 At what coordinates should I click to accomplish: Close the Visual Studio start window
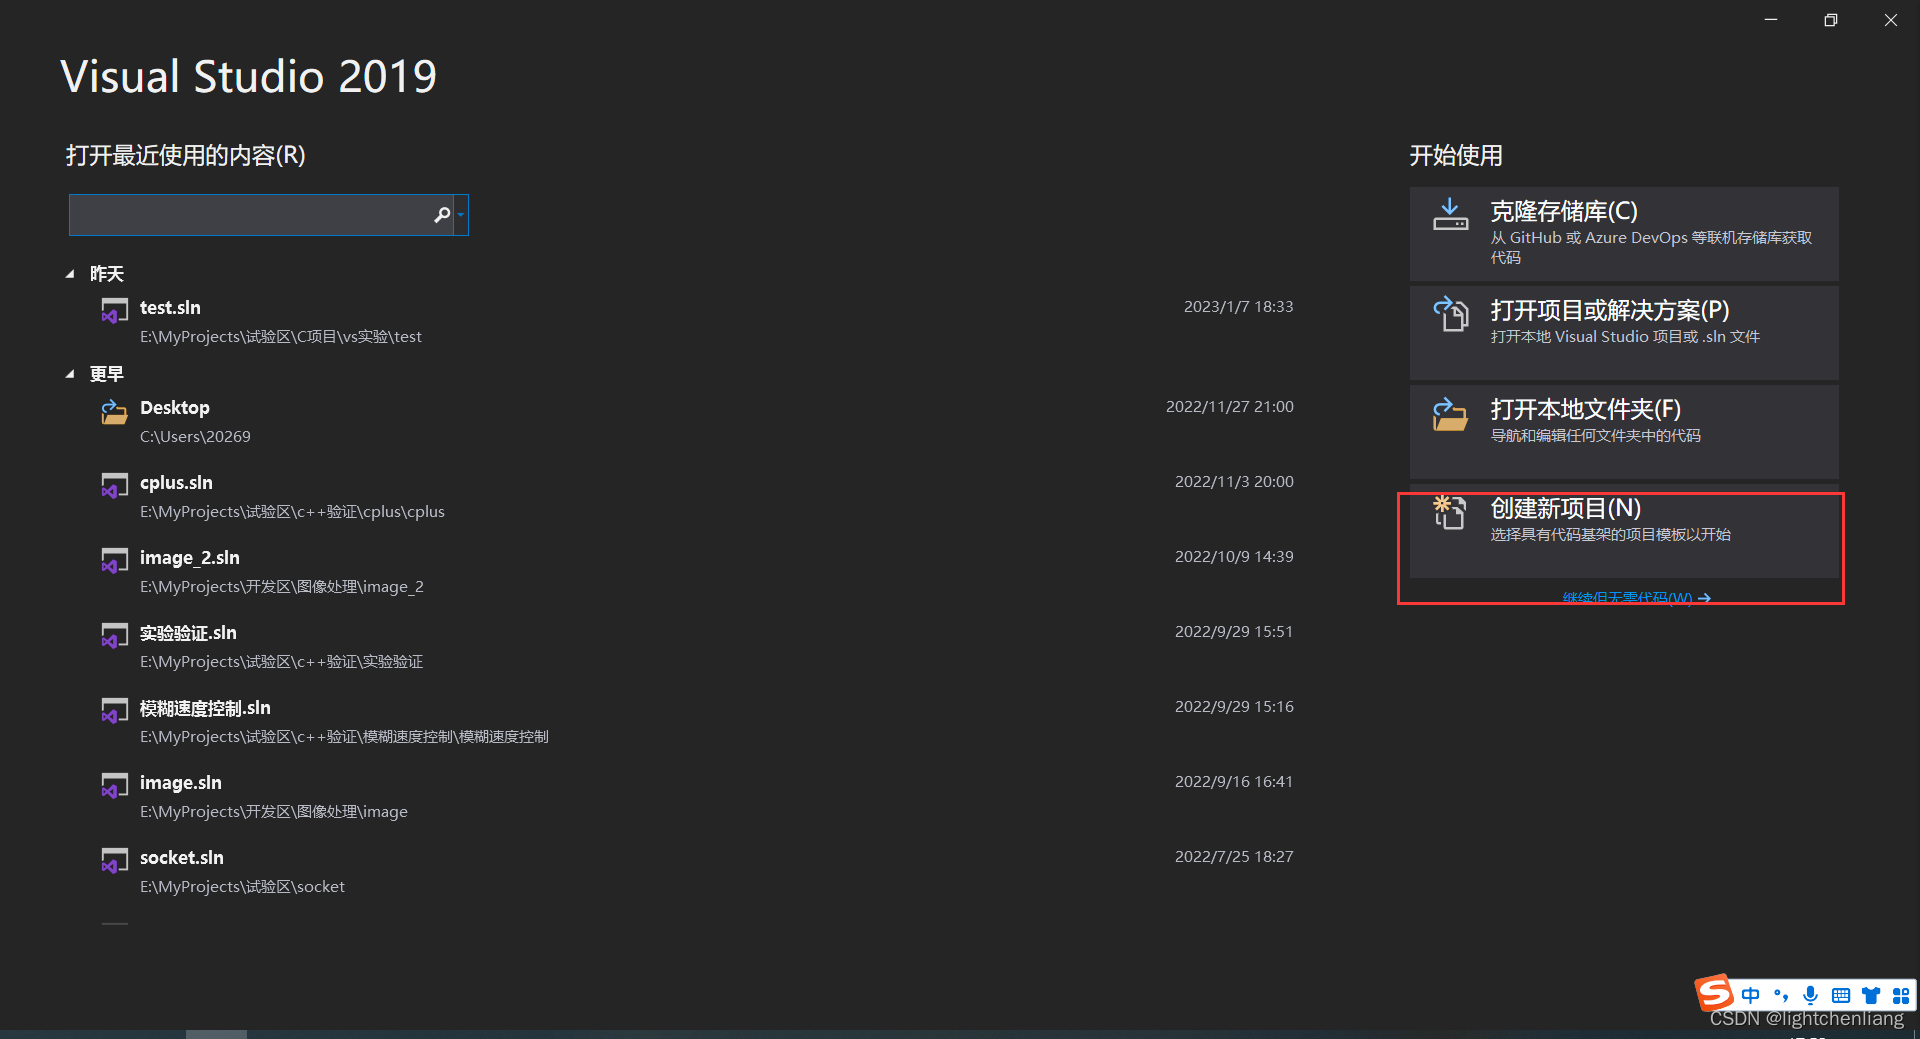point(1891,20)
